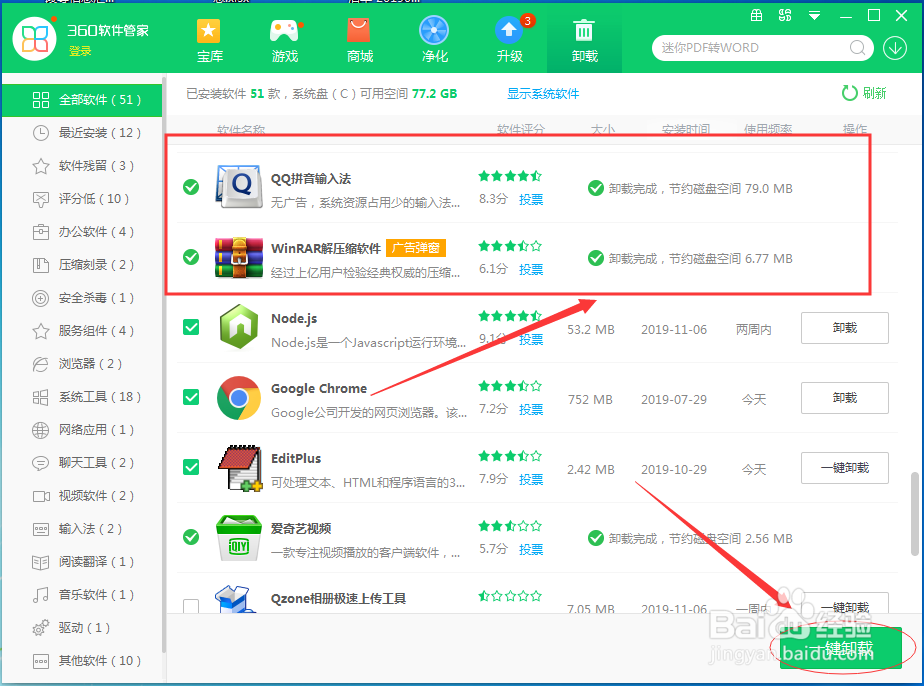This screenshot has width=924, height=686.
Task: Click the magnifier search icon
Action: tap(857, 48)
